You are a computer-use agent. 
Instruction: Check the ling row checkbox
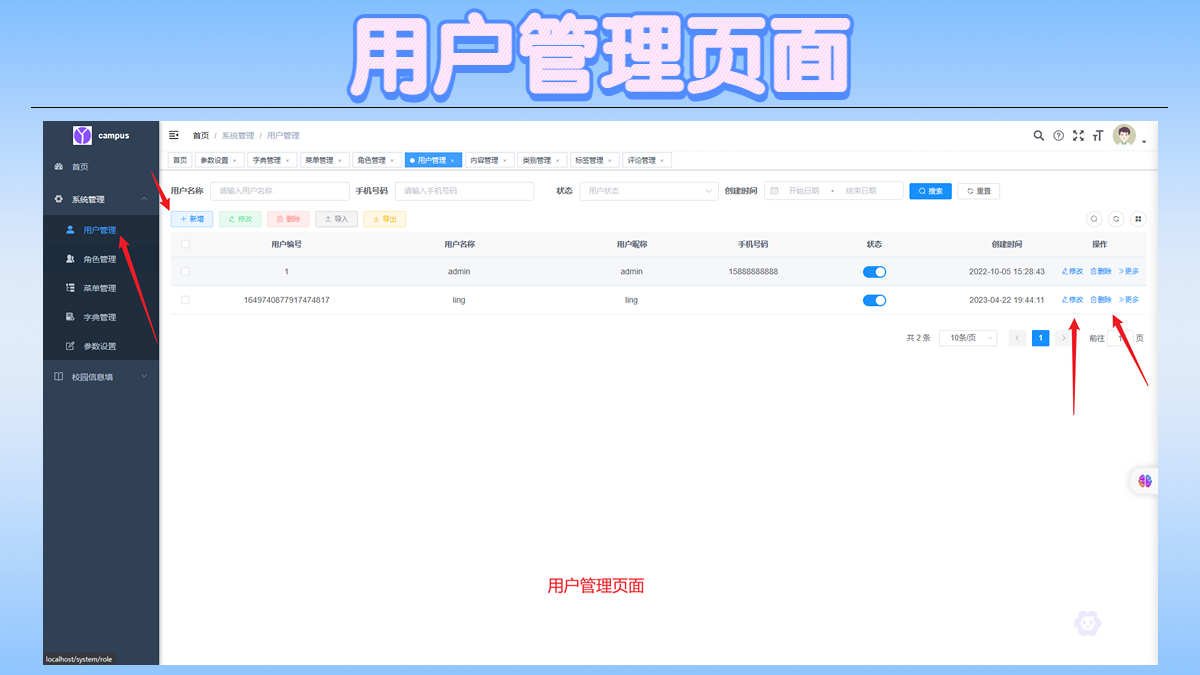pos(185,300)
